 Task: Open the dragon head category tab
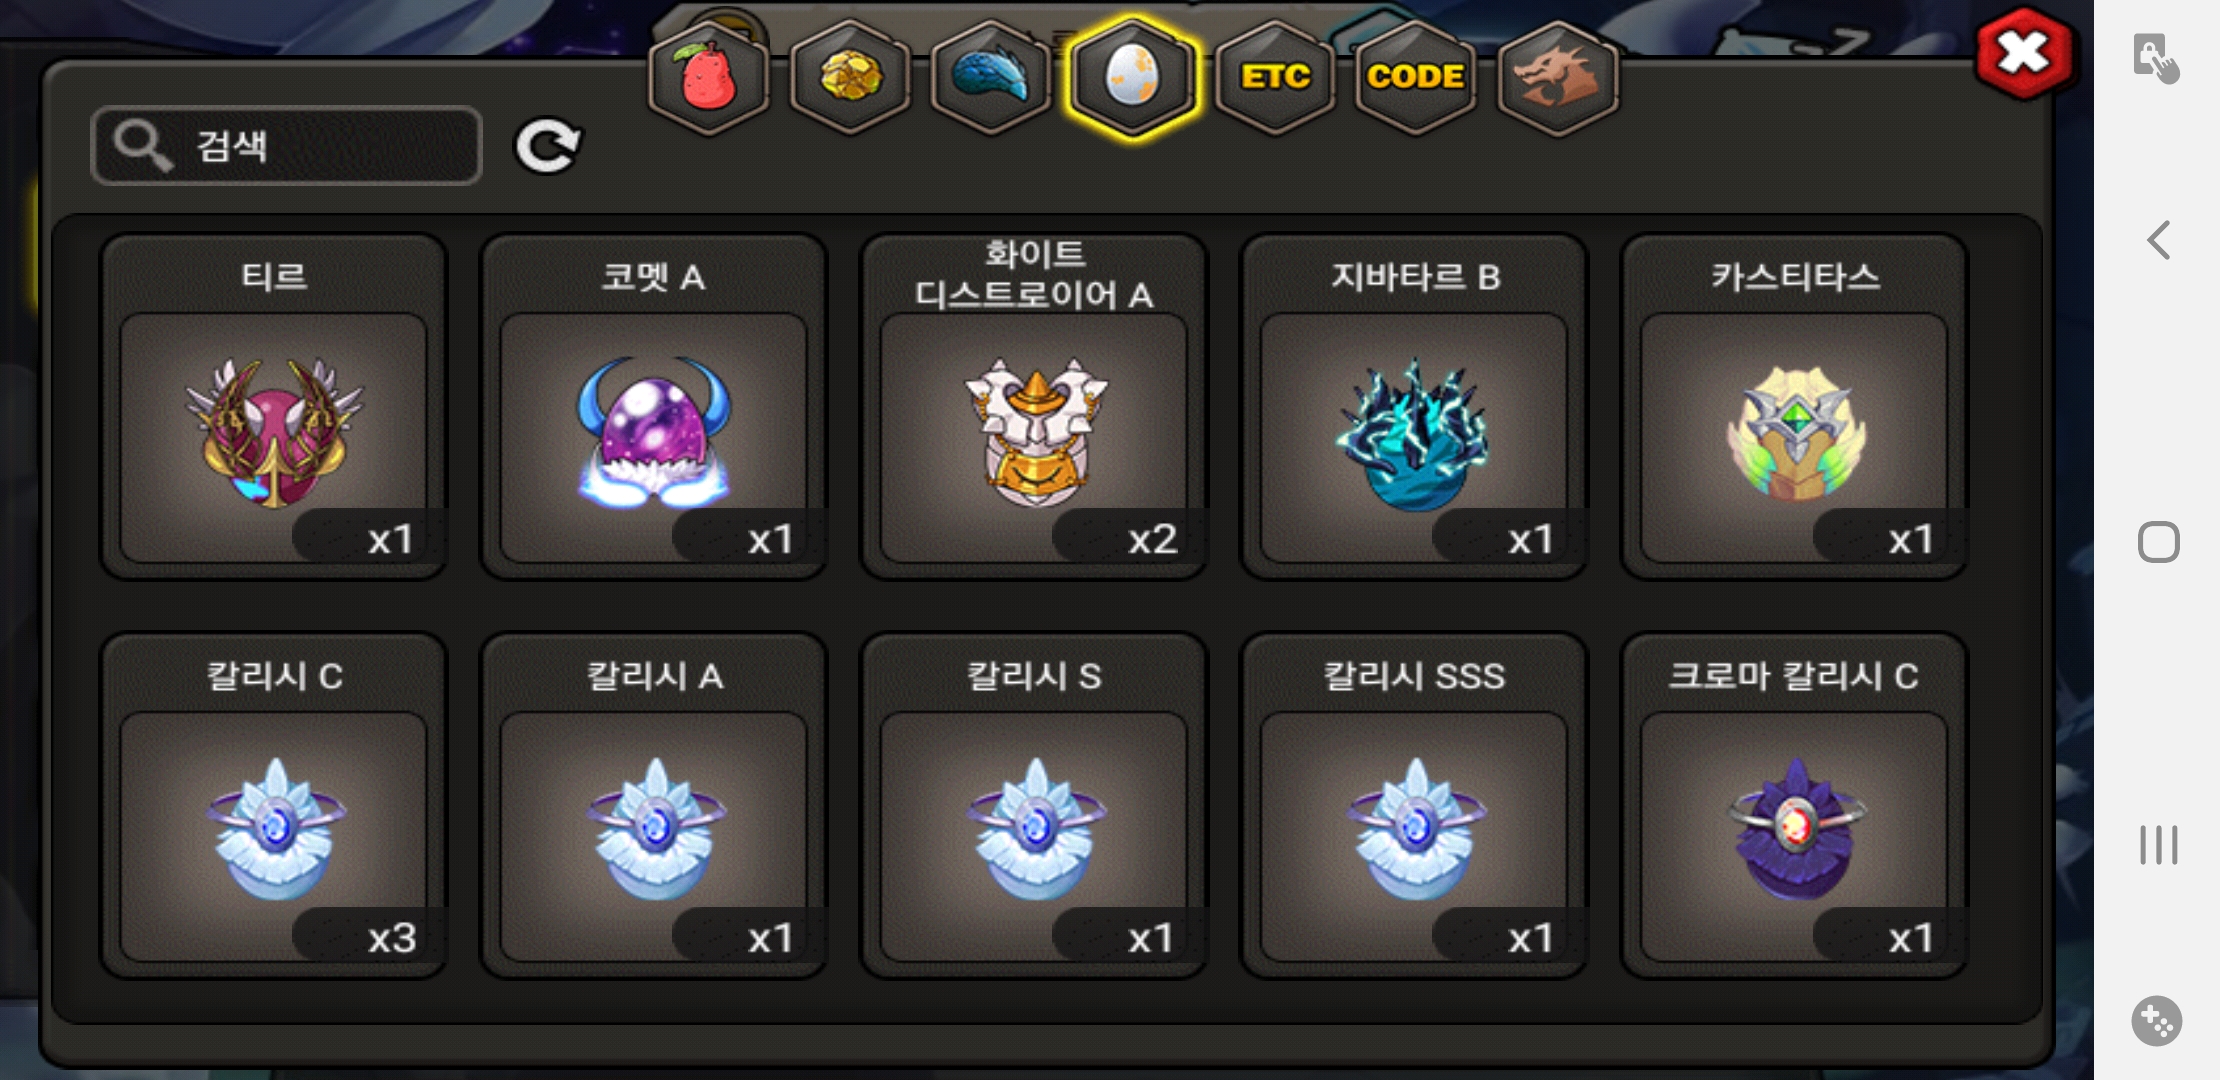pos(1558,78)
